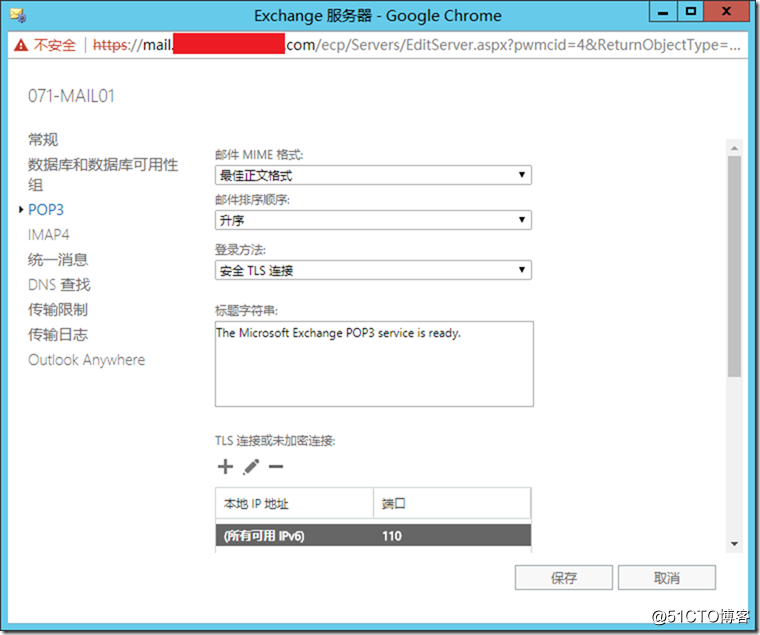Click the scrollbar up arrow
Image resolution: width=760 pixels, height=635 pixels.
coord(734,148)
